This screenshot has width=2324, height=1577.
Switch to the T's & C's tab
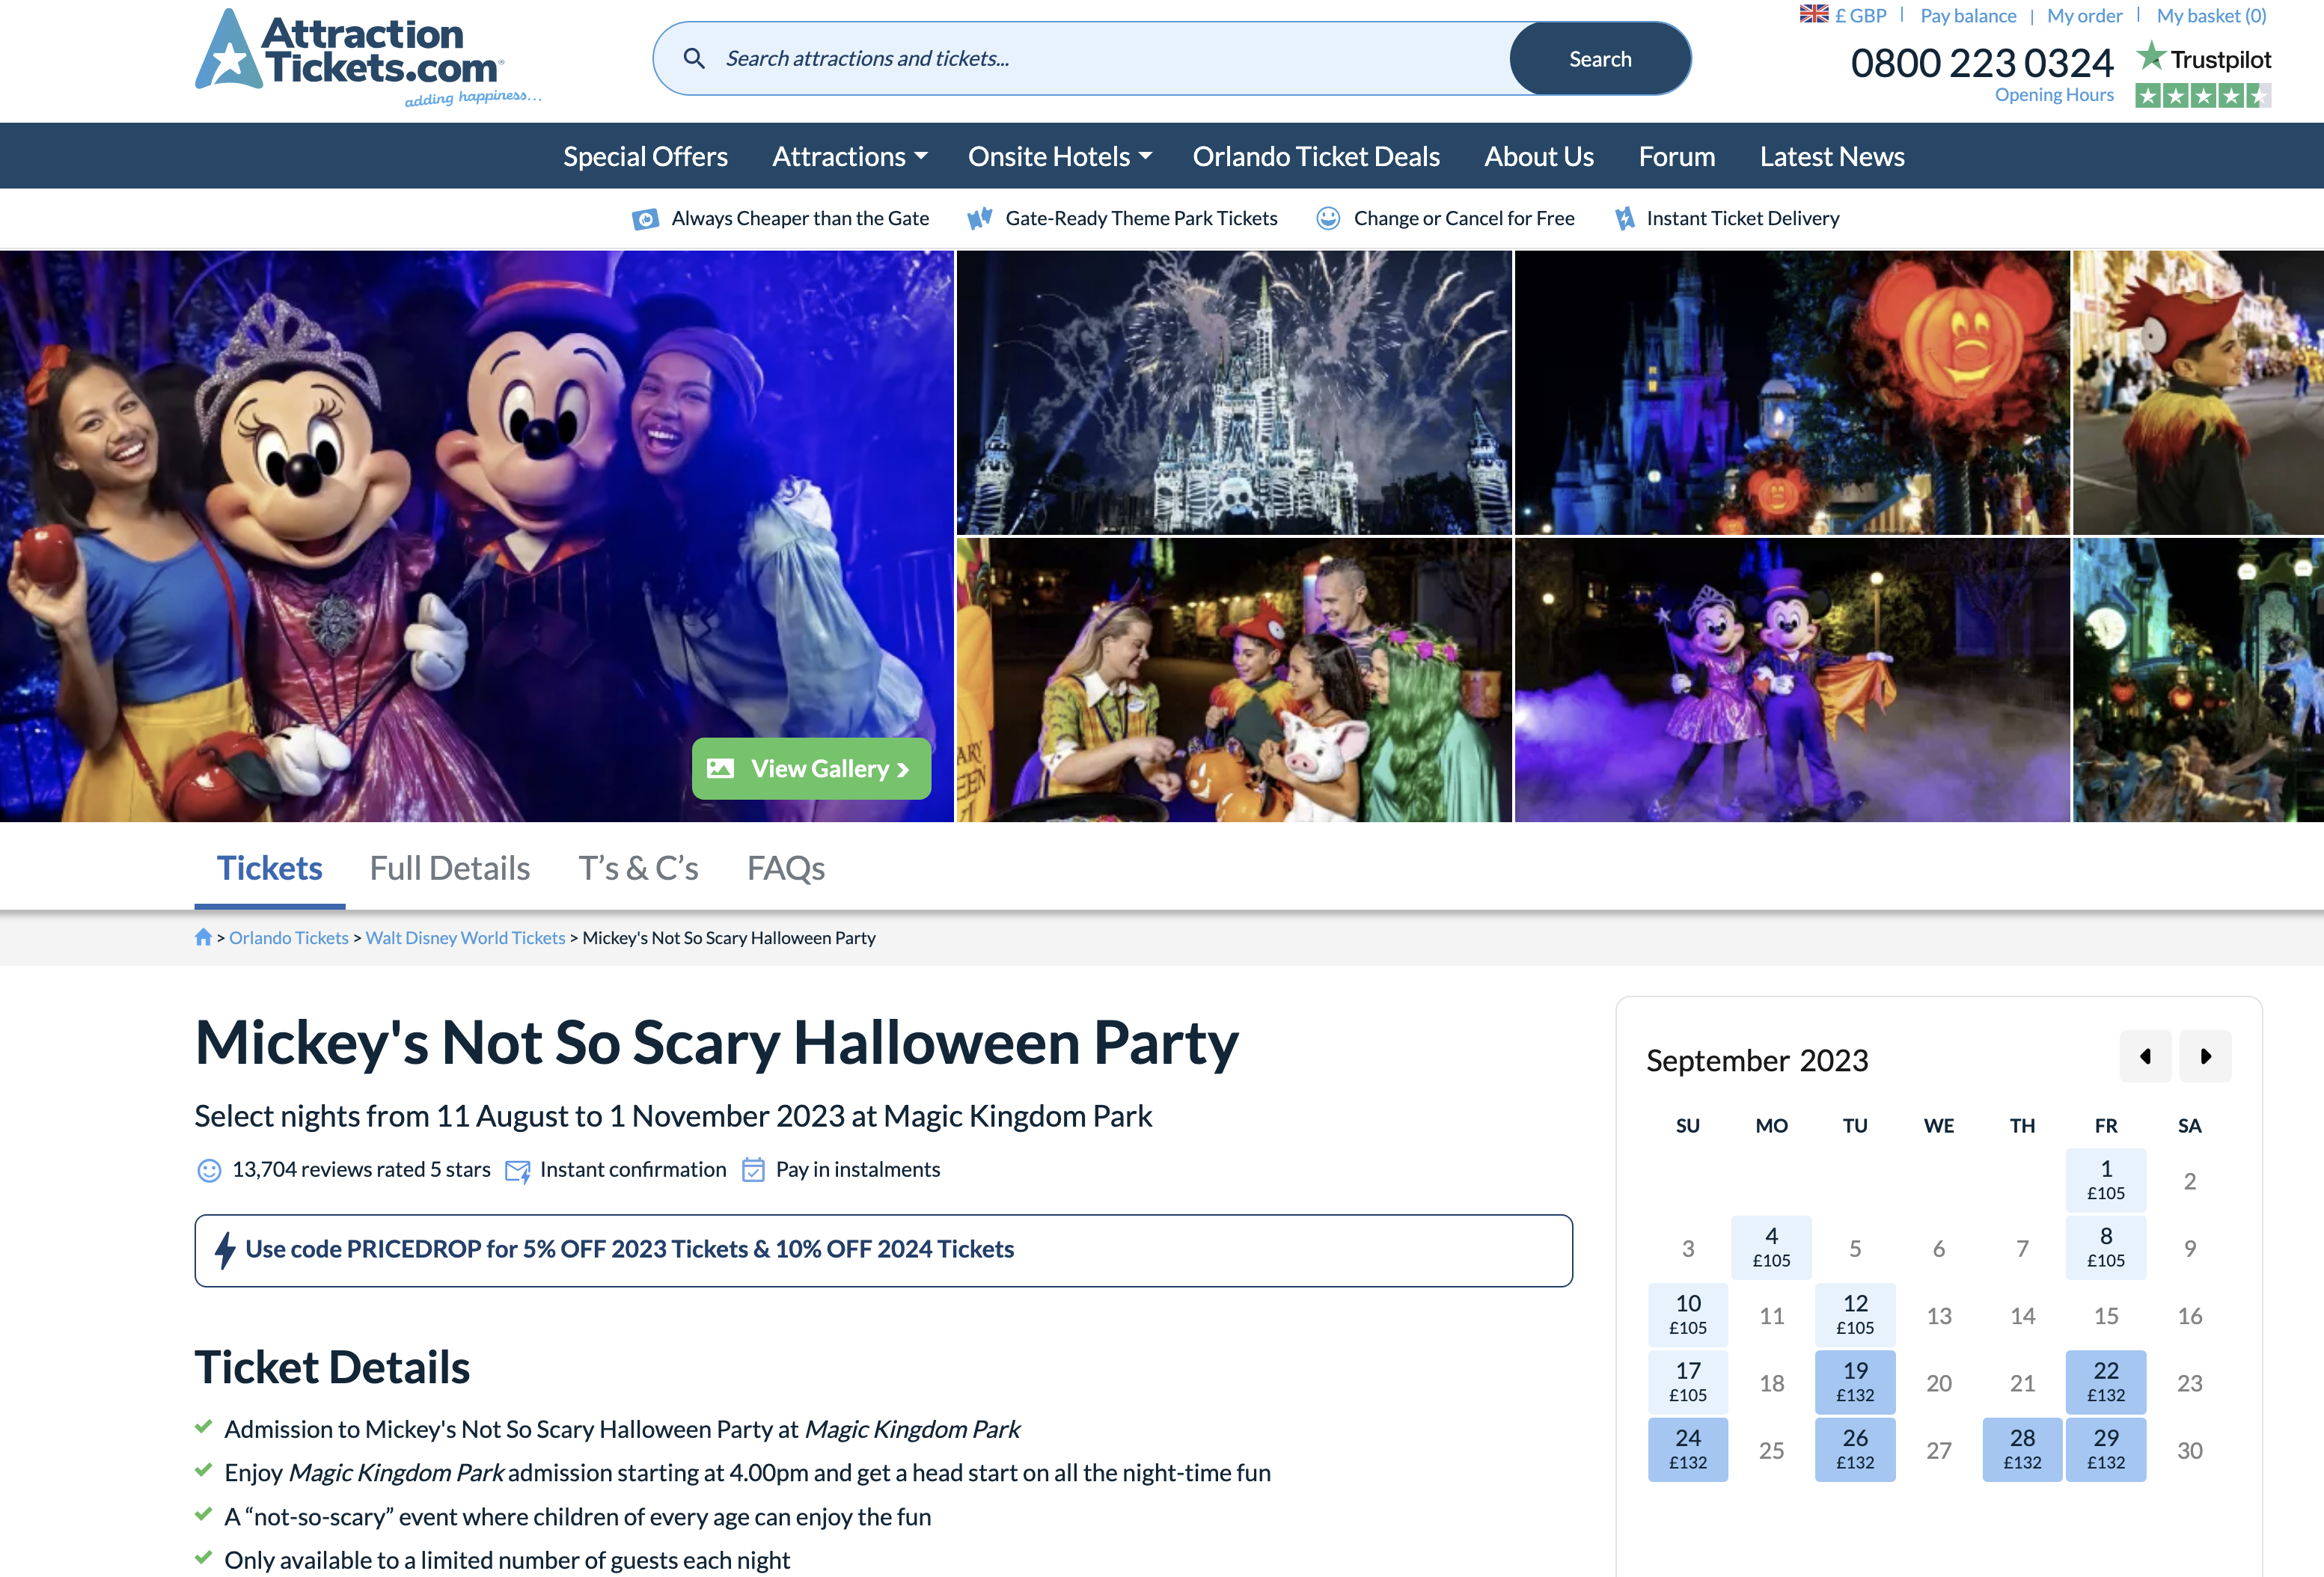point(639,867)
